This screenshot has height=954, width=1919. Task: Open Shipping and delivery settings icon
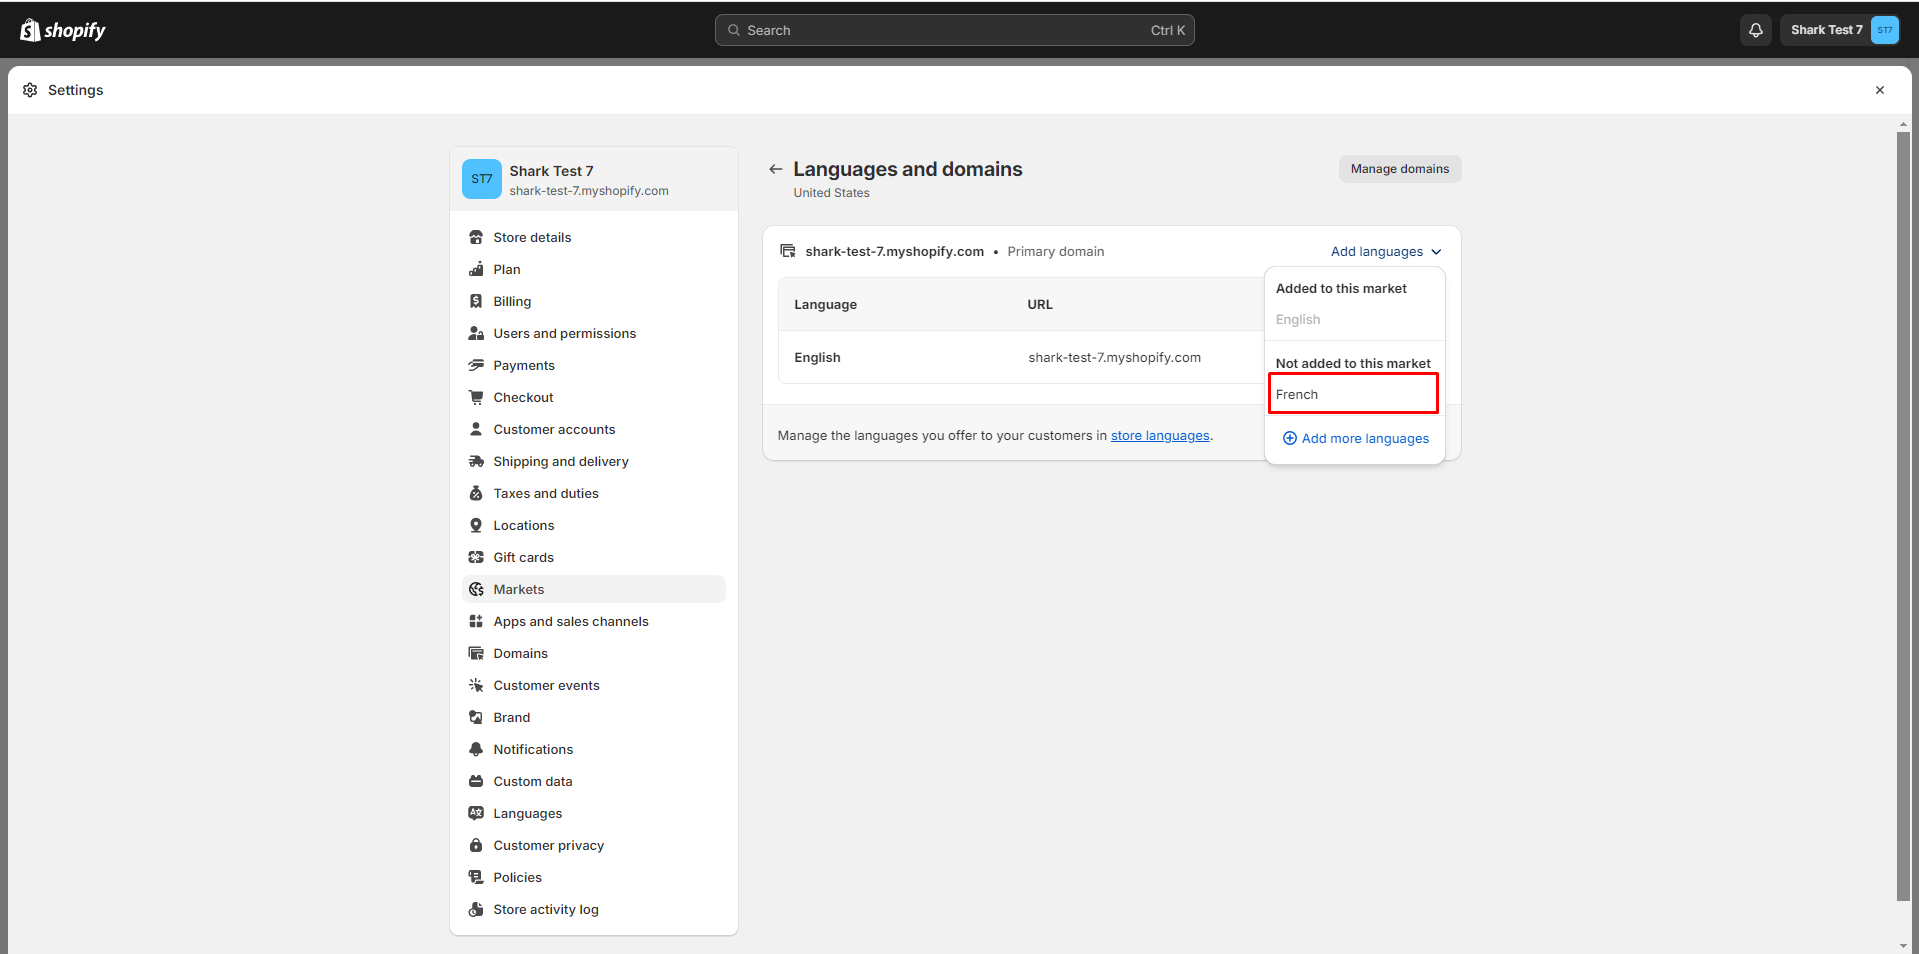(x=477, y=461)
